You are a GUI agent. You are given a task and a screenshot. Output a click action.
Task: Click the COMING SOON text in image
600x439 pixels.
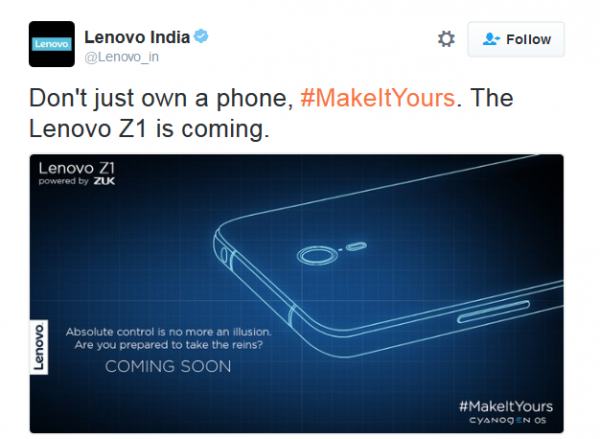tap(168, 366)
